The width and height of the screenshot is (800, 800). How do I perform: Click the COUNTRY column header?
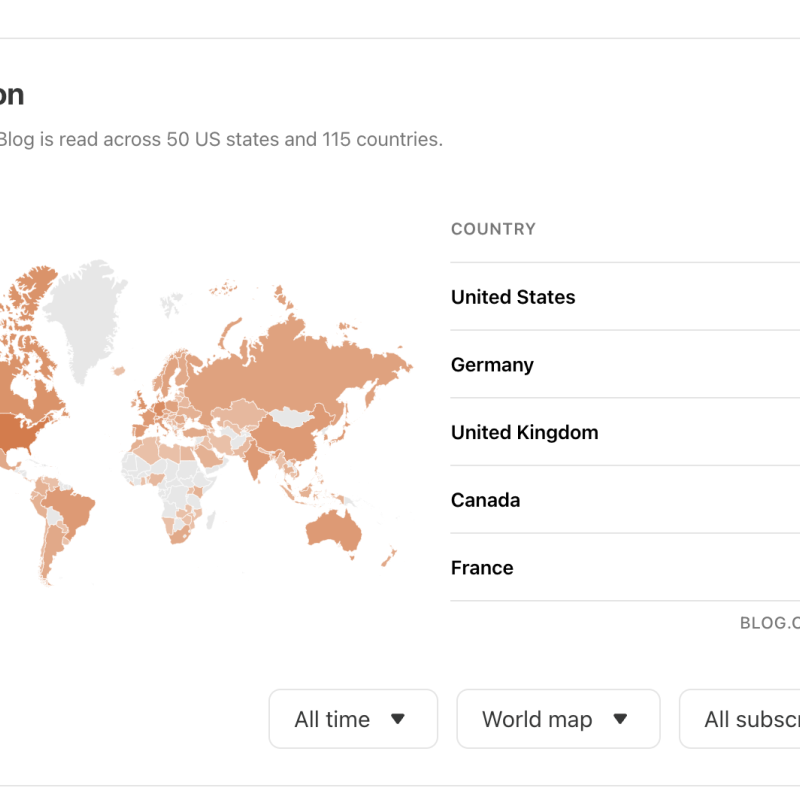click(493, 229)
